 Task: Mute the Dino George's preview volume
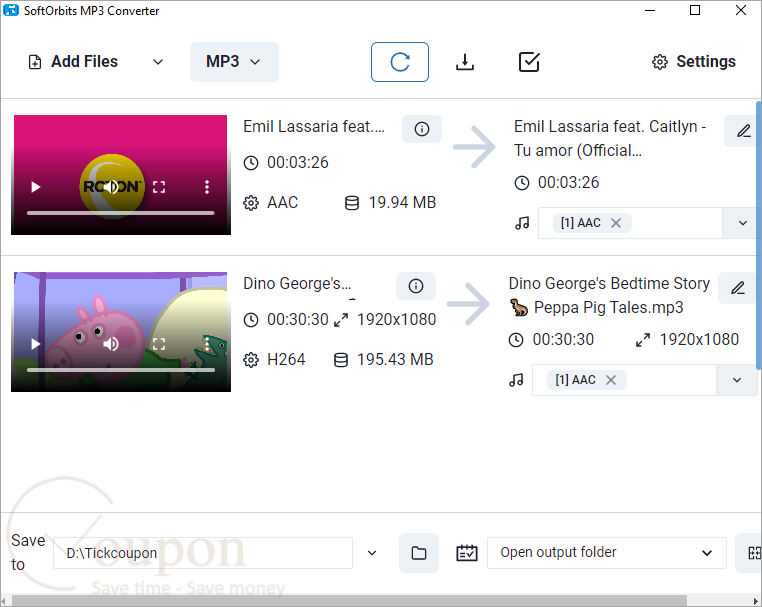point(111,344)
